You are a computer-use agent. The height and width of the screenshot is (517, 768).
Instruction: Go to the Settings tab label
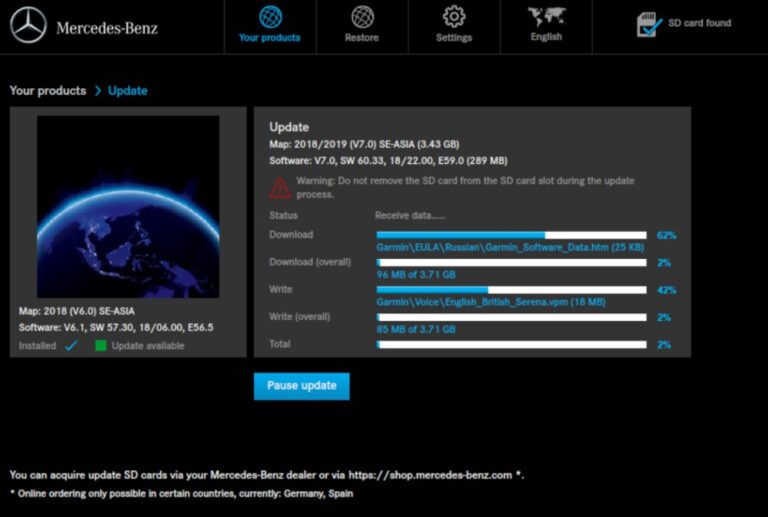pos(454,38)
